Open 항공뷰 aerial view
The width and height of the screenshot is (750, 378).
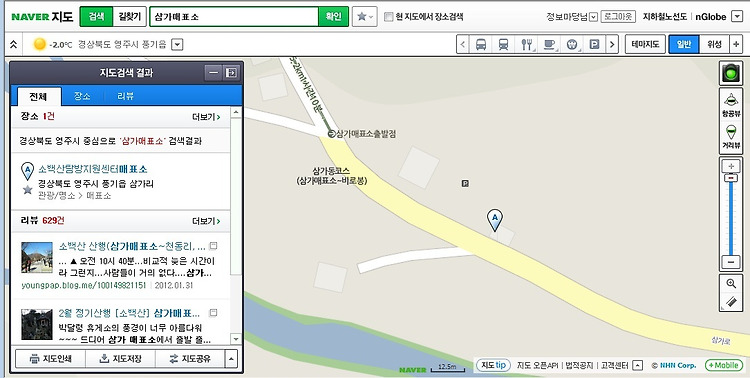(731, 105)
